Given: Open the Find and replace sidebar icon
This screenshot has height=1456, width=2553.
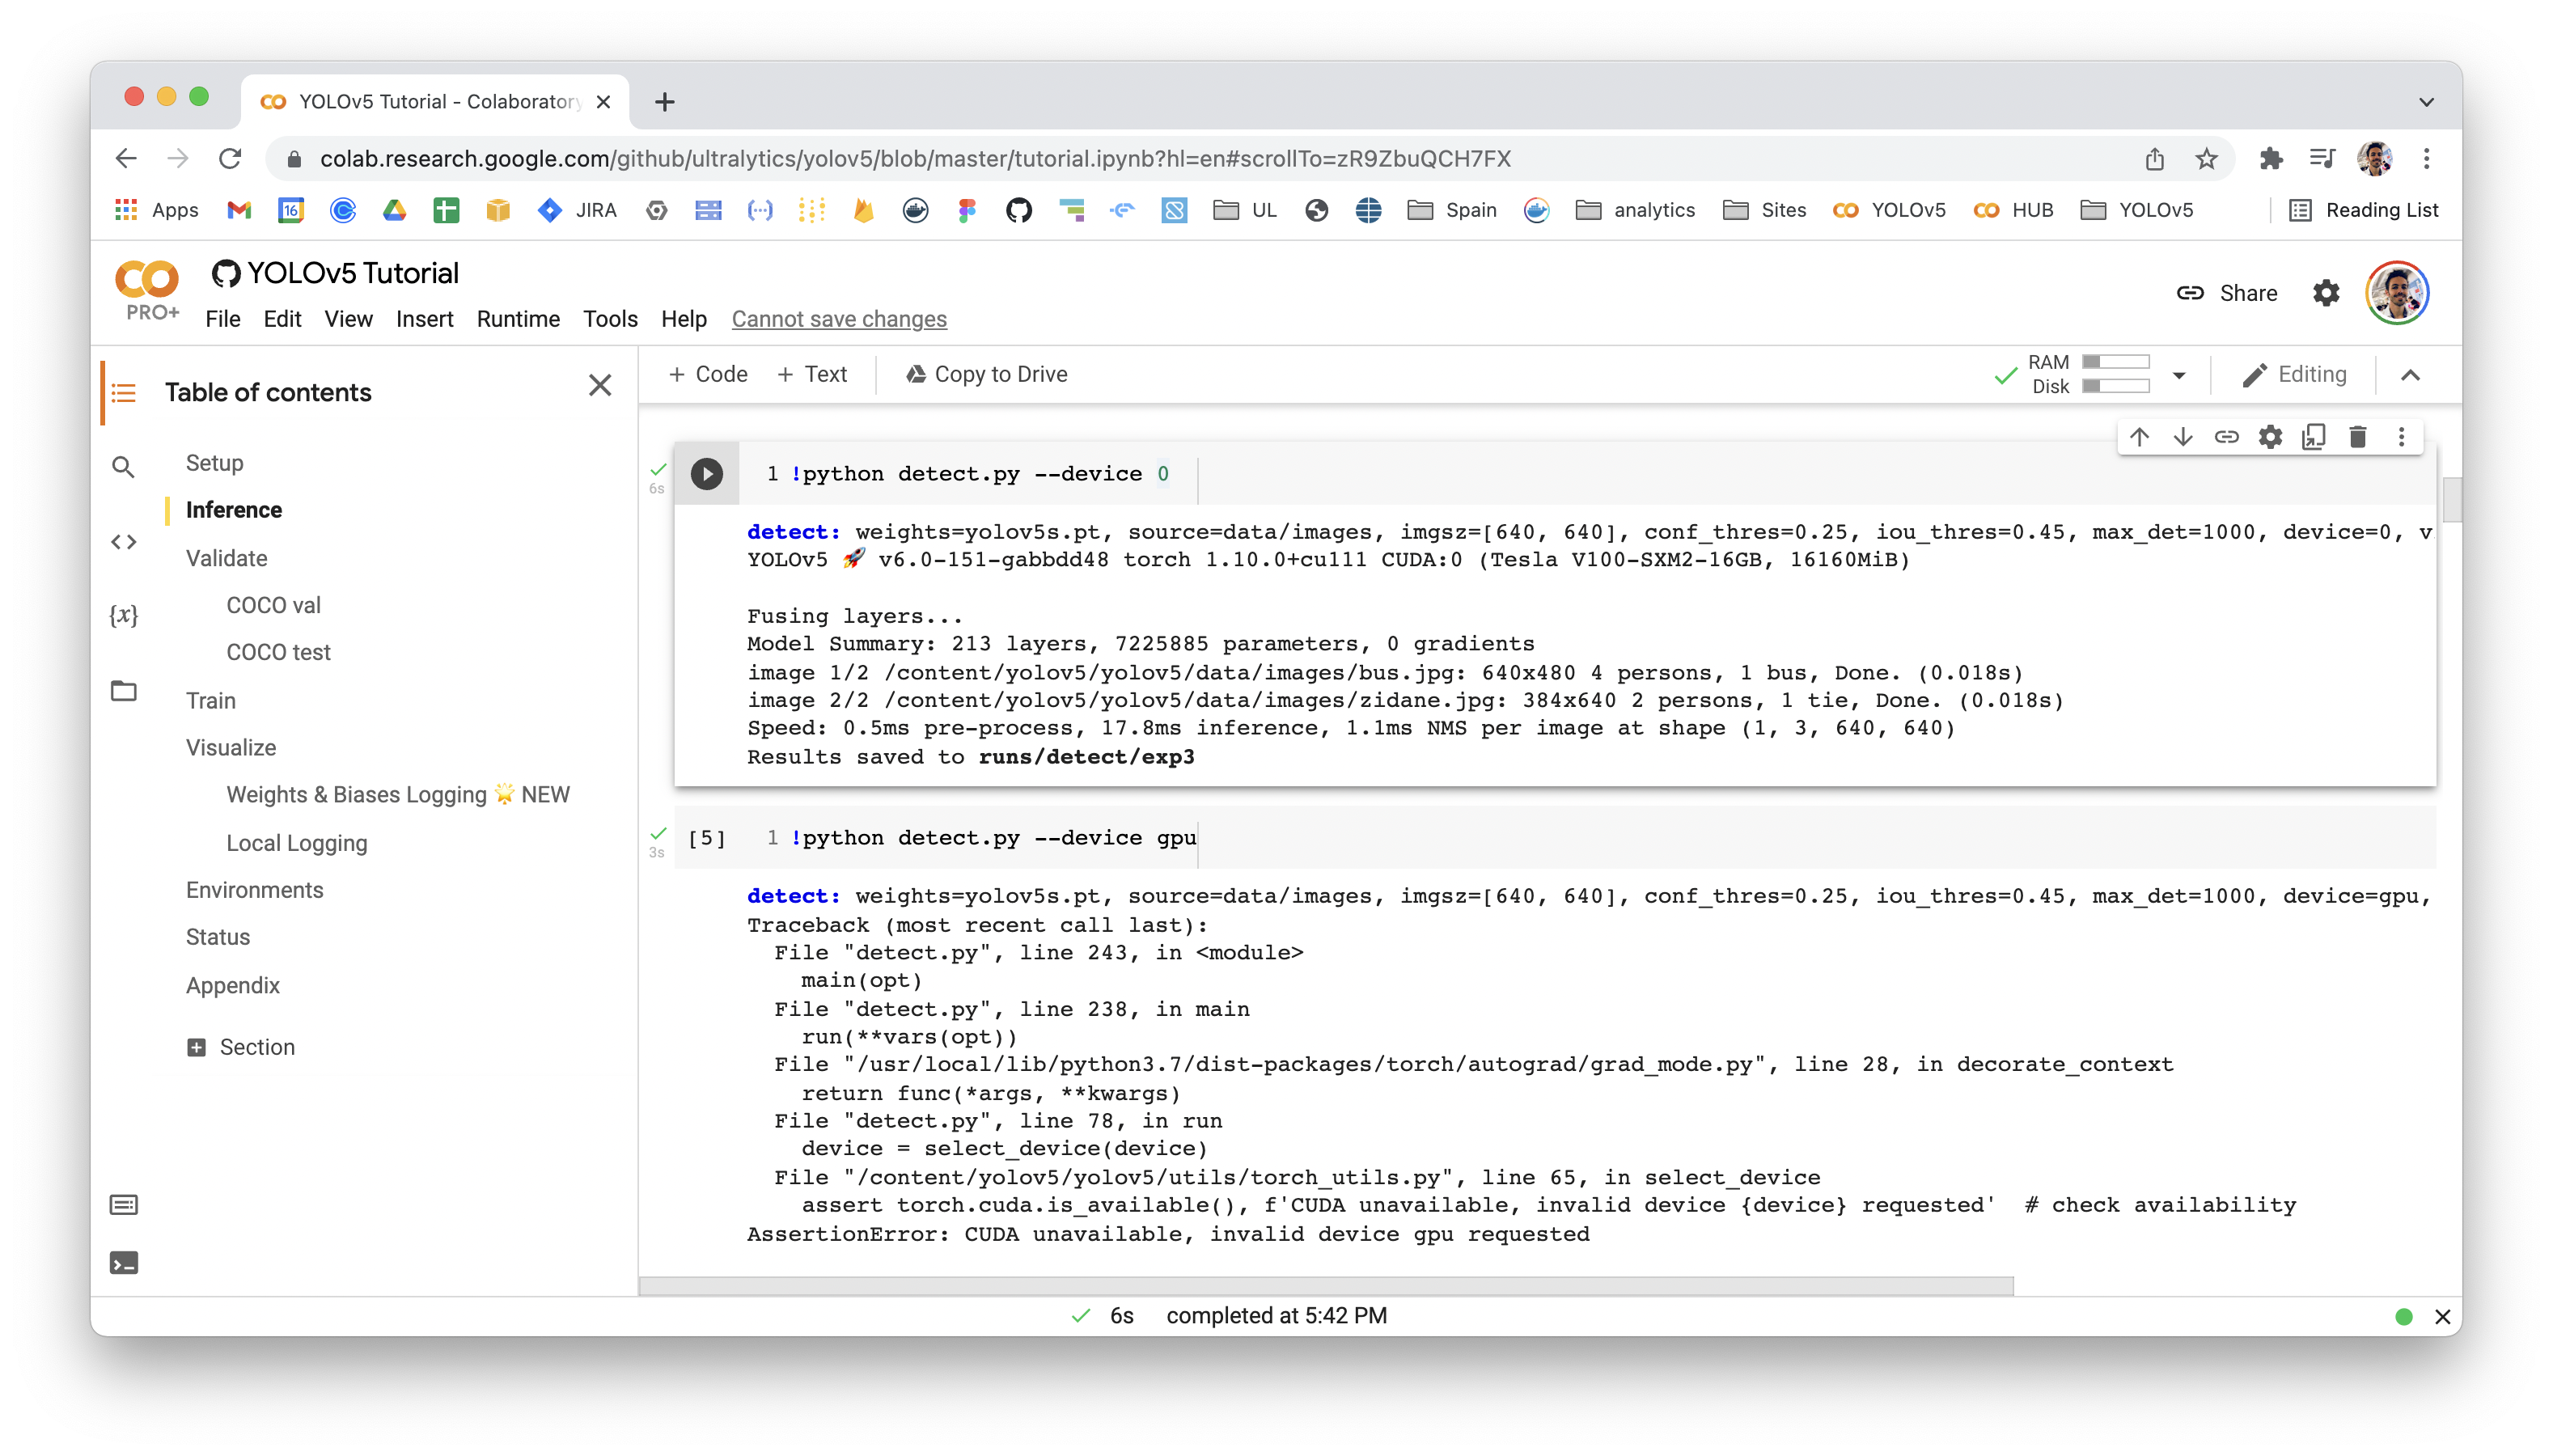Looking at the screenshot, I should [123, 467].
